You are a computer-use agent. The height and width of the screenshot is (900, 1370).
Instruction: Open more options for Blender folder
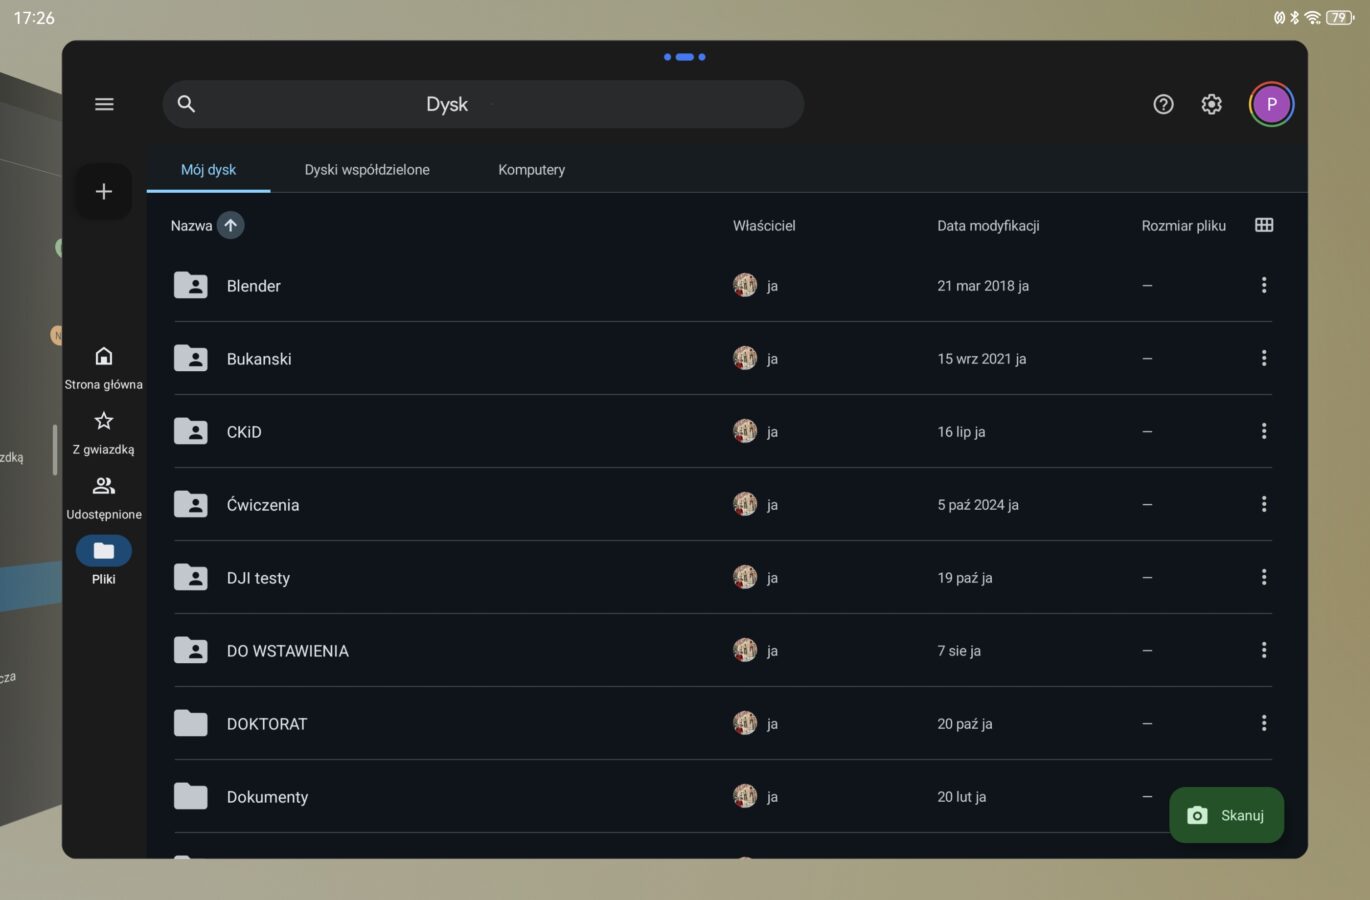click(1264, 285)
